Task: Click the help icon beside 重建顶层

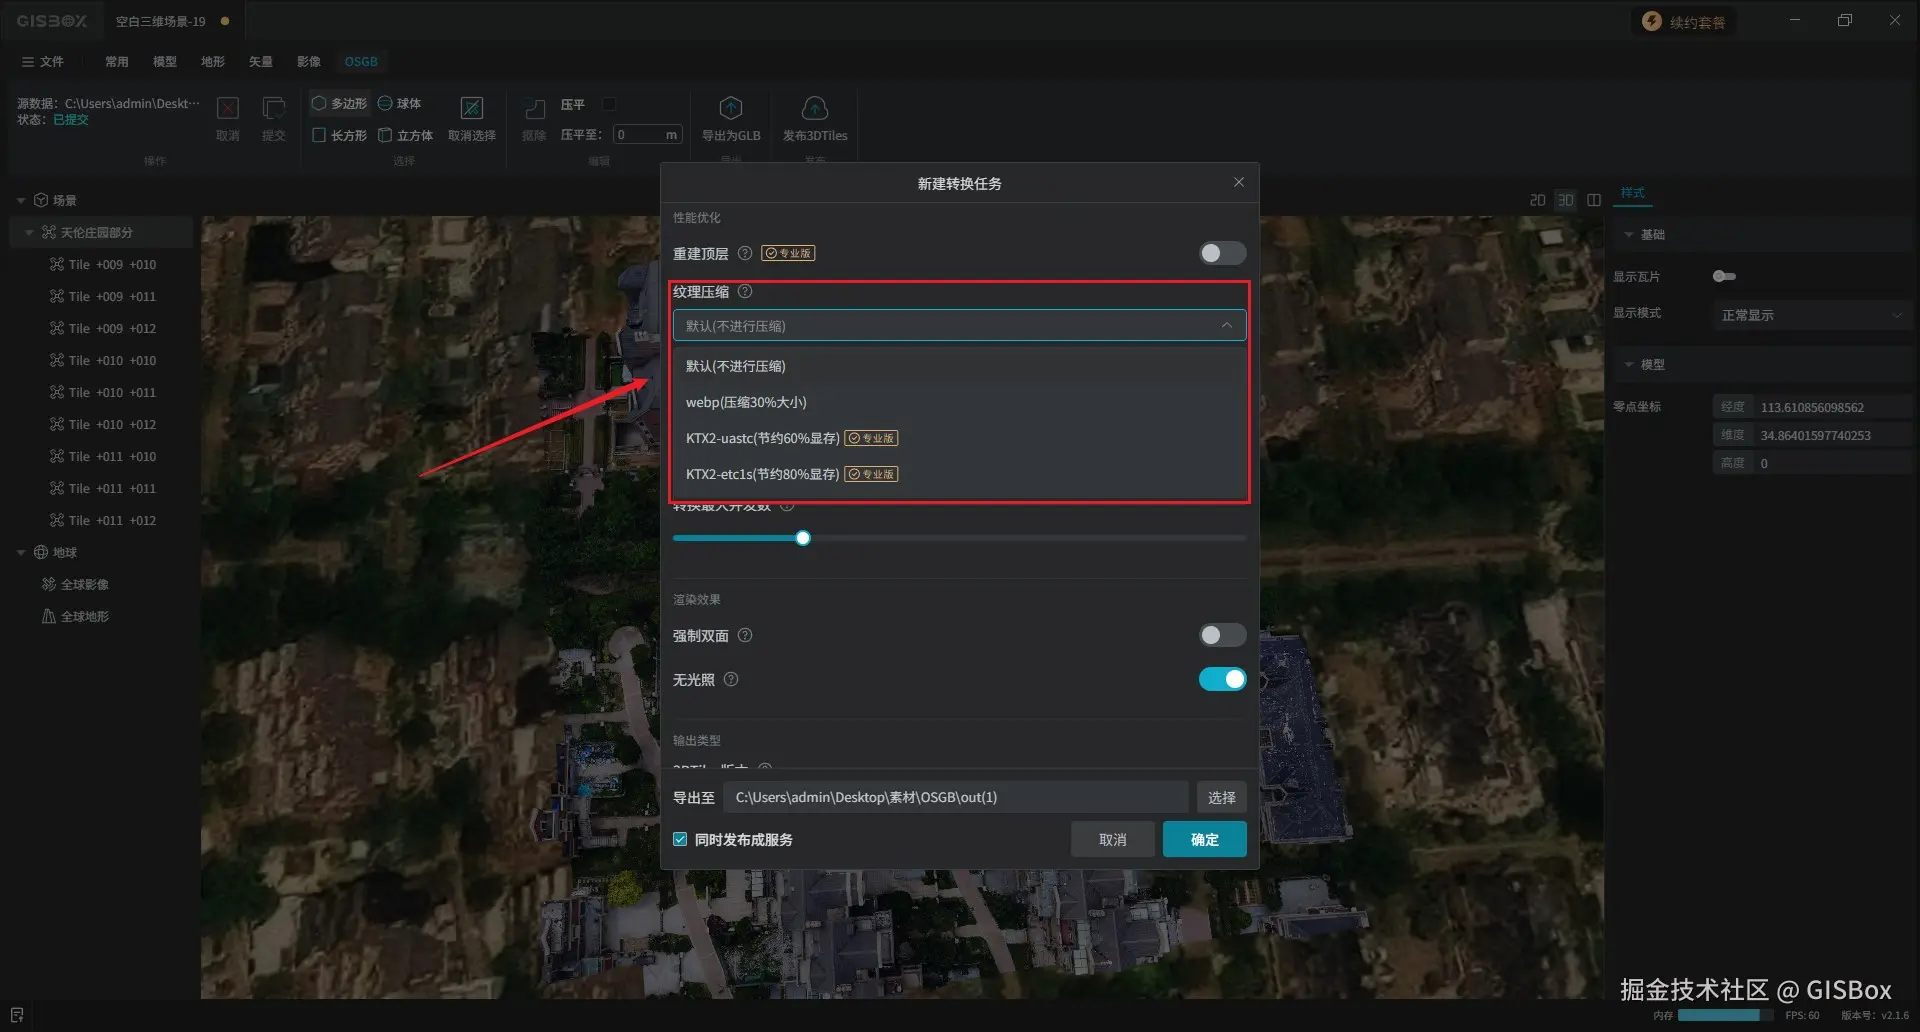Action: click(745, 253)
